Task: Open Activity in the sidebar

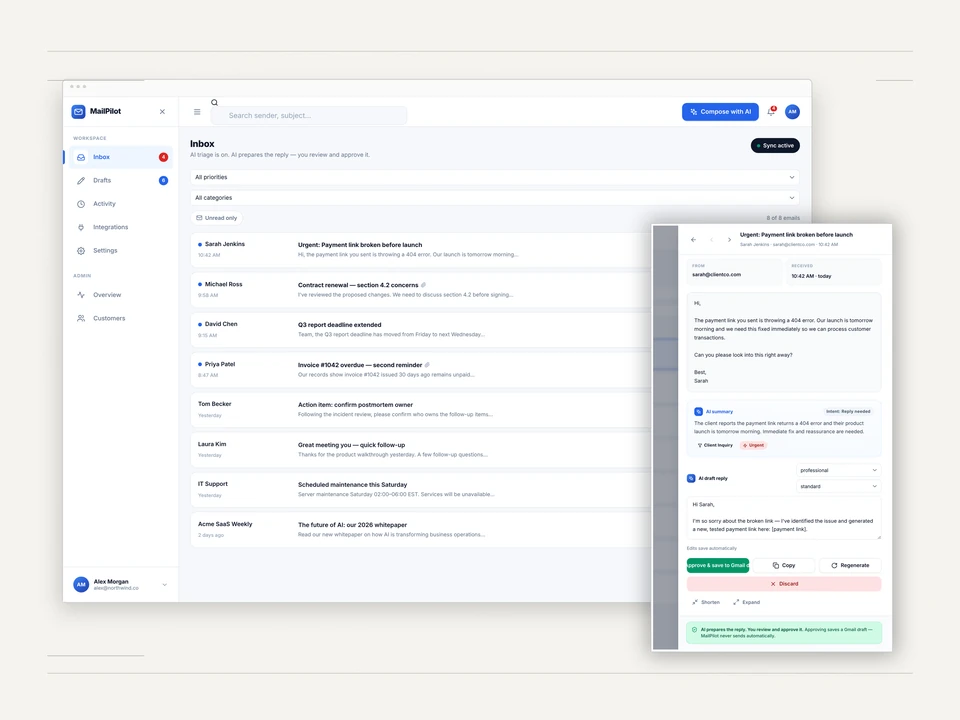Action: click(x=119, y=204)
